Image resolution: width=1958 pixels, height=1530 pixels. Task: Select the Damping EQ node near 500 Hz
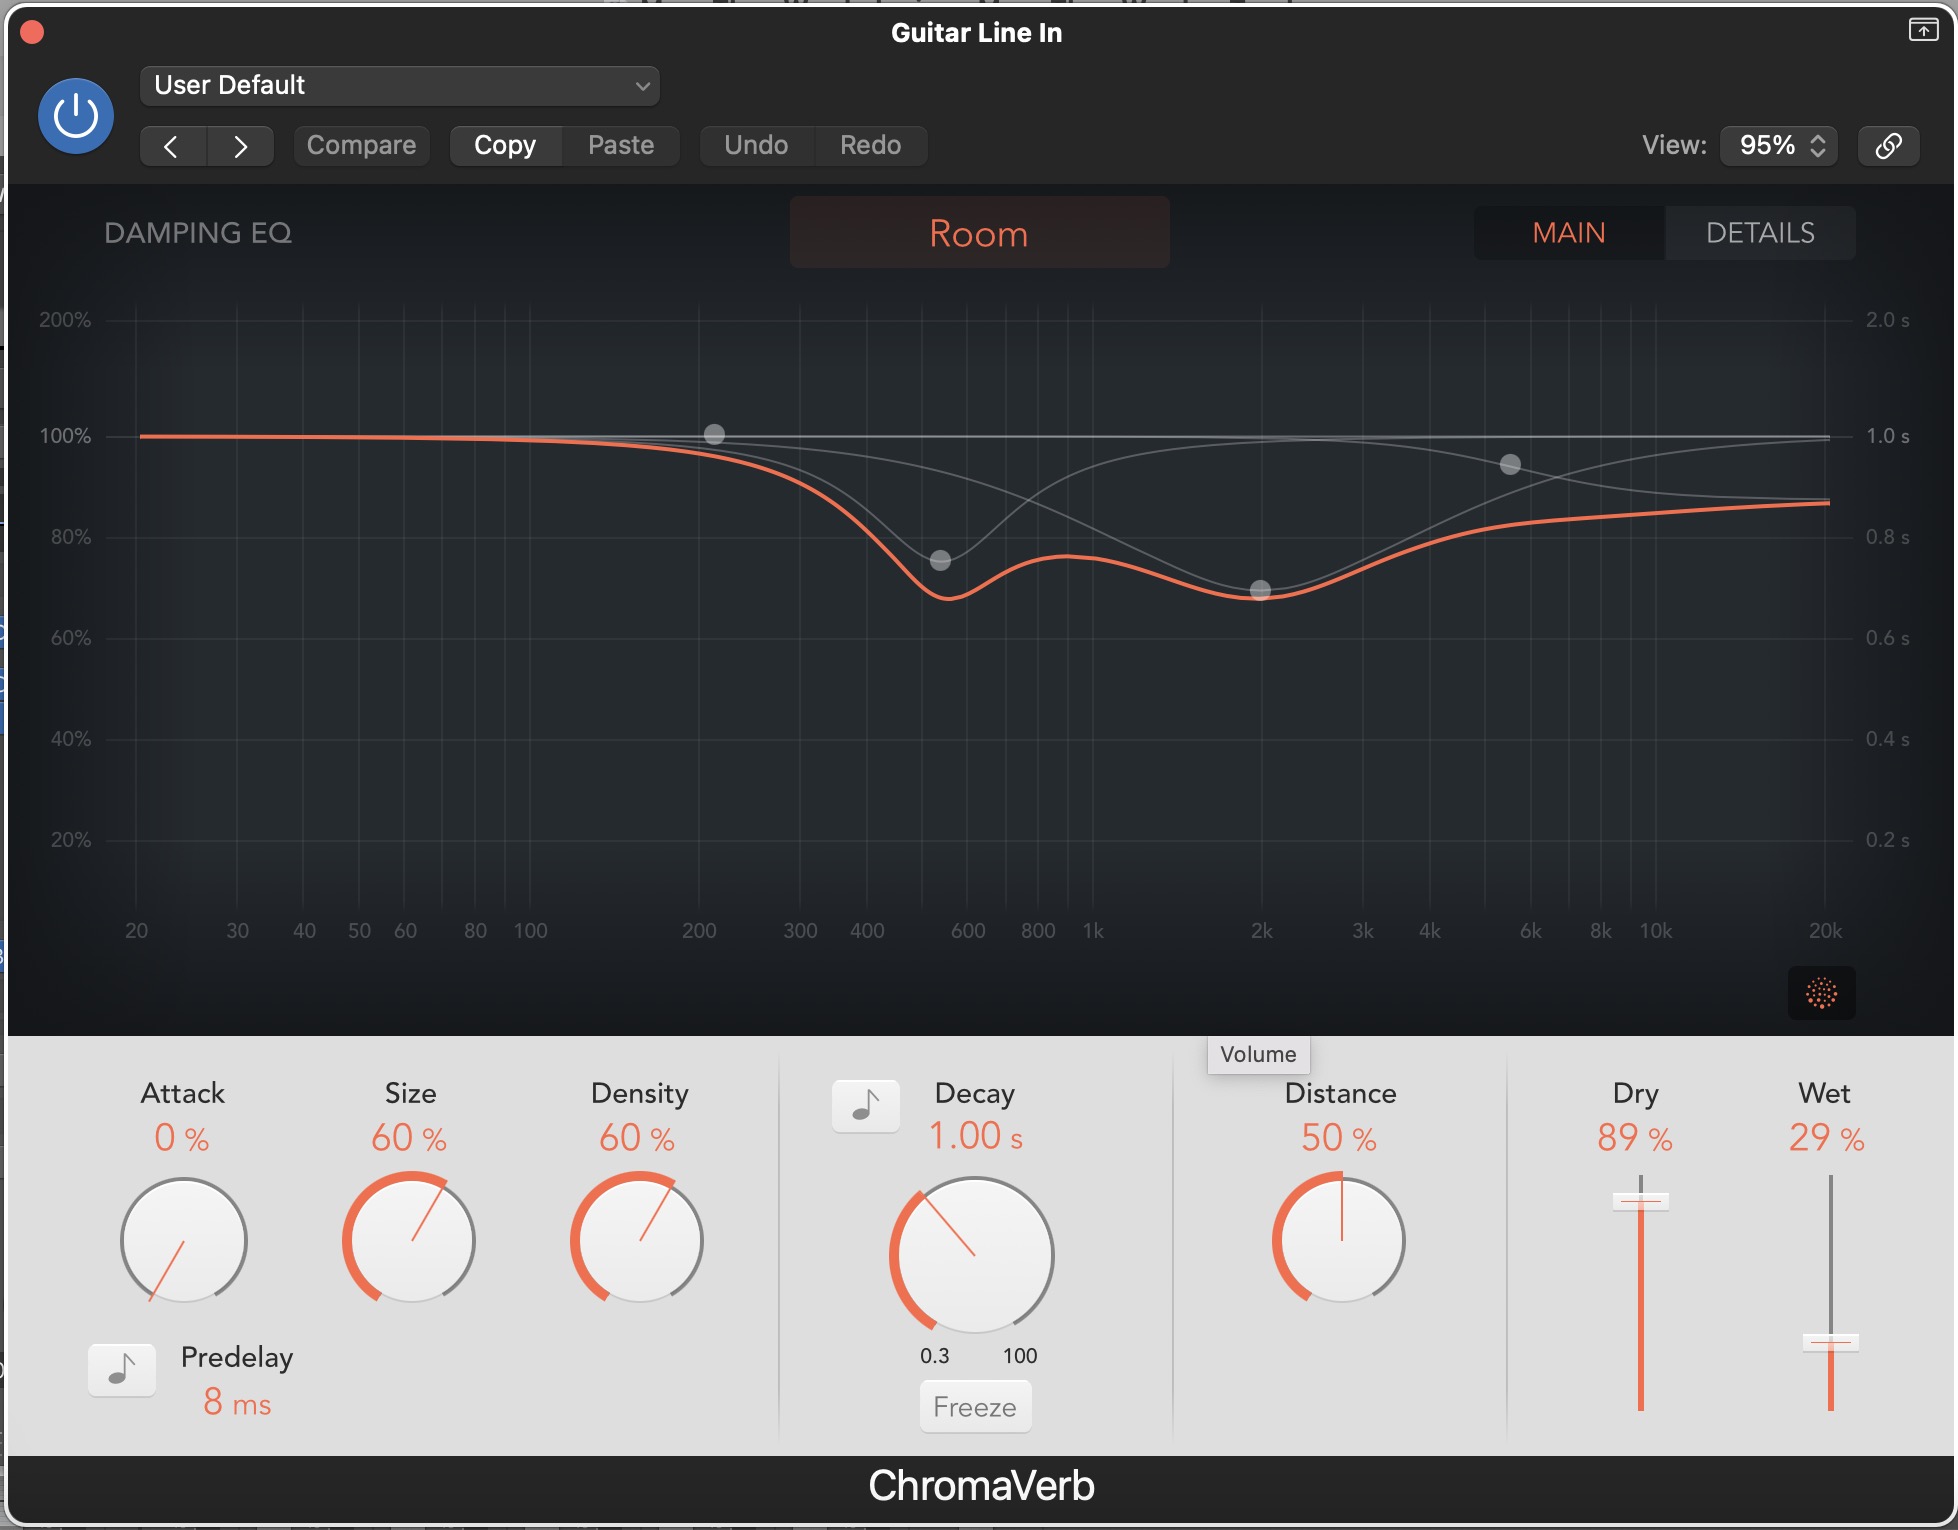[940, 560]
